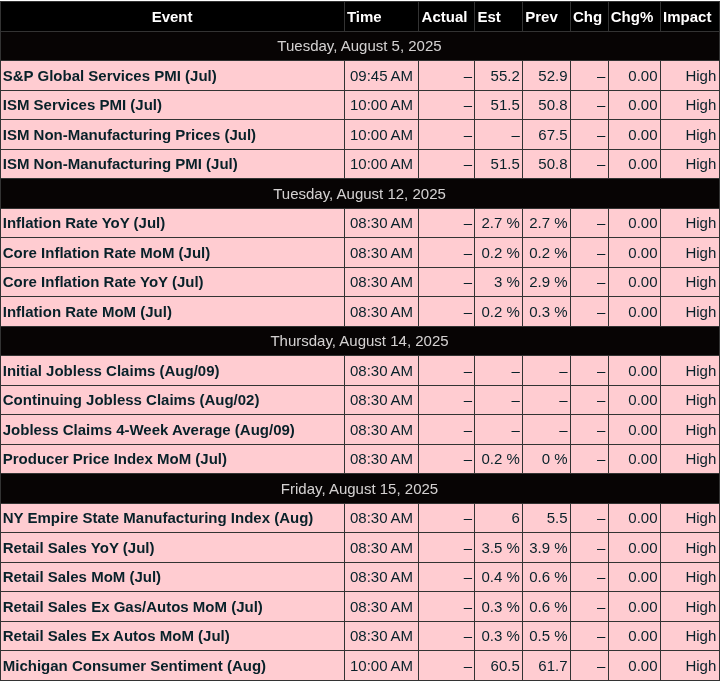This screenshot has height=684, width=728.
Task: Click the 55.2 estimate for S&P Global Services PMI
Action: (x=498, y=76)
